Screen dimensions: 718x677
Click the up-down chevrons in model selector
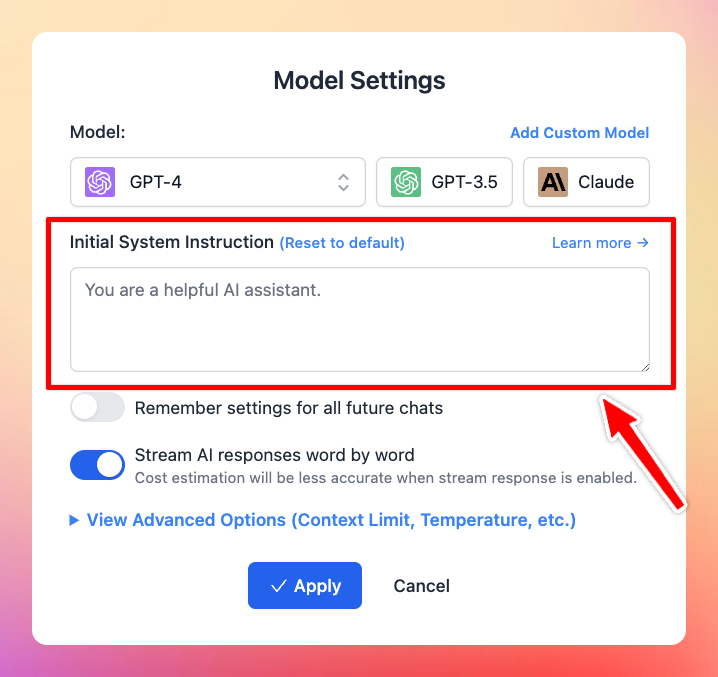point(343,182)
